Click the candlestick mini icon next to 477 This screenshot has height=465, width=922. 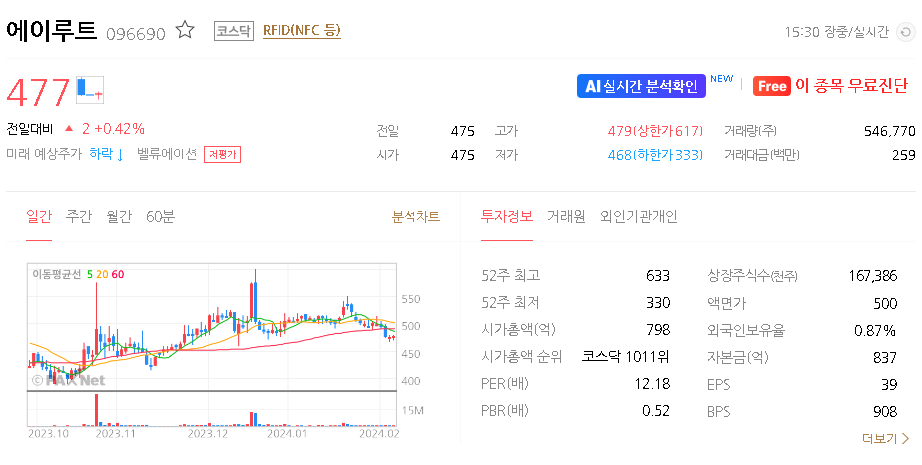90,90
